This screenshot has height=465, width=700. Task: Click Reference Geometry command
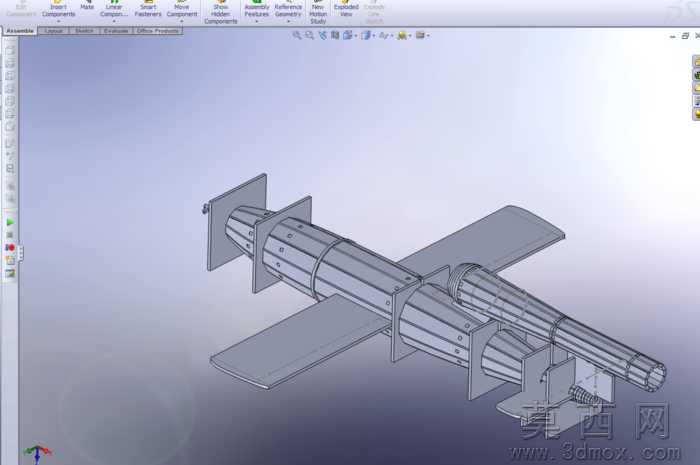pyautogui.click(x=288, y=9)
